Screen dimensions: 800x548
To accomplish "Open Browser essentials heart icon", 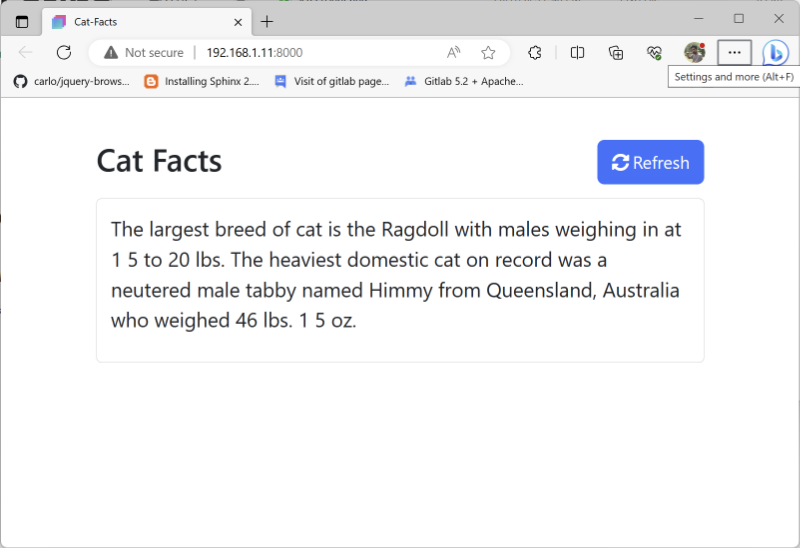I will click(x=654, y=53).
